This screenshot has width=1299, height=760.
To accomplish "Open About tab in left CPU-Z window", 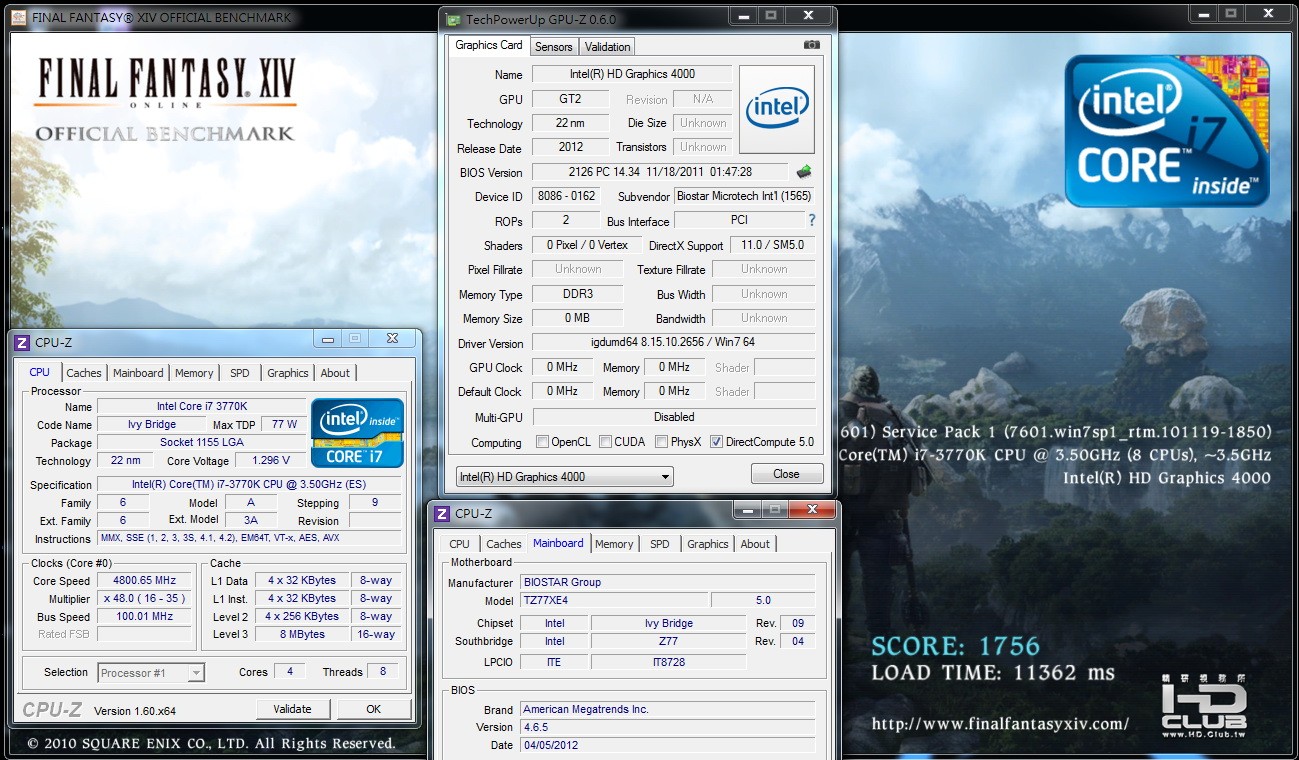I will tap(335, 373).
